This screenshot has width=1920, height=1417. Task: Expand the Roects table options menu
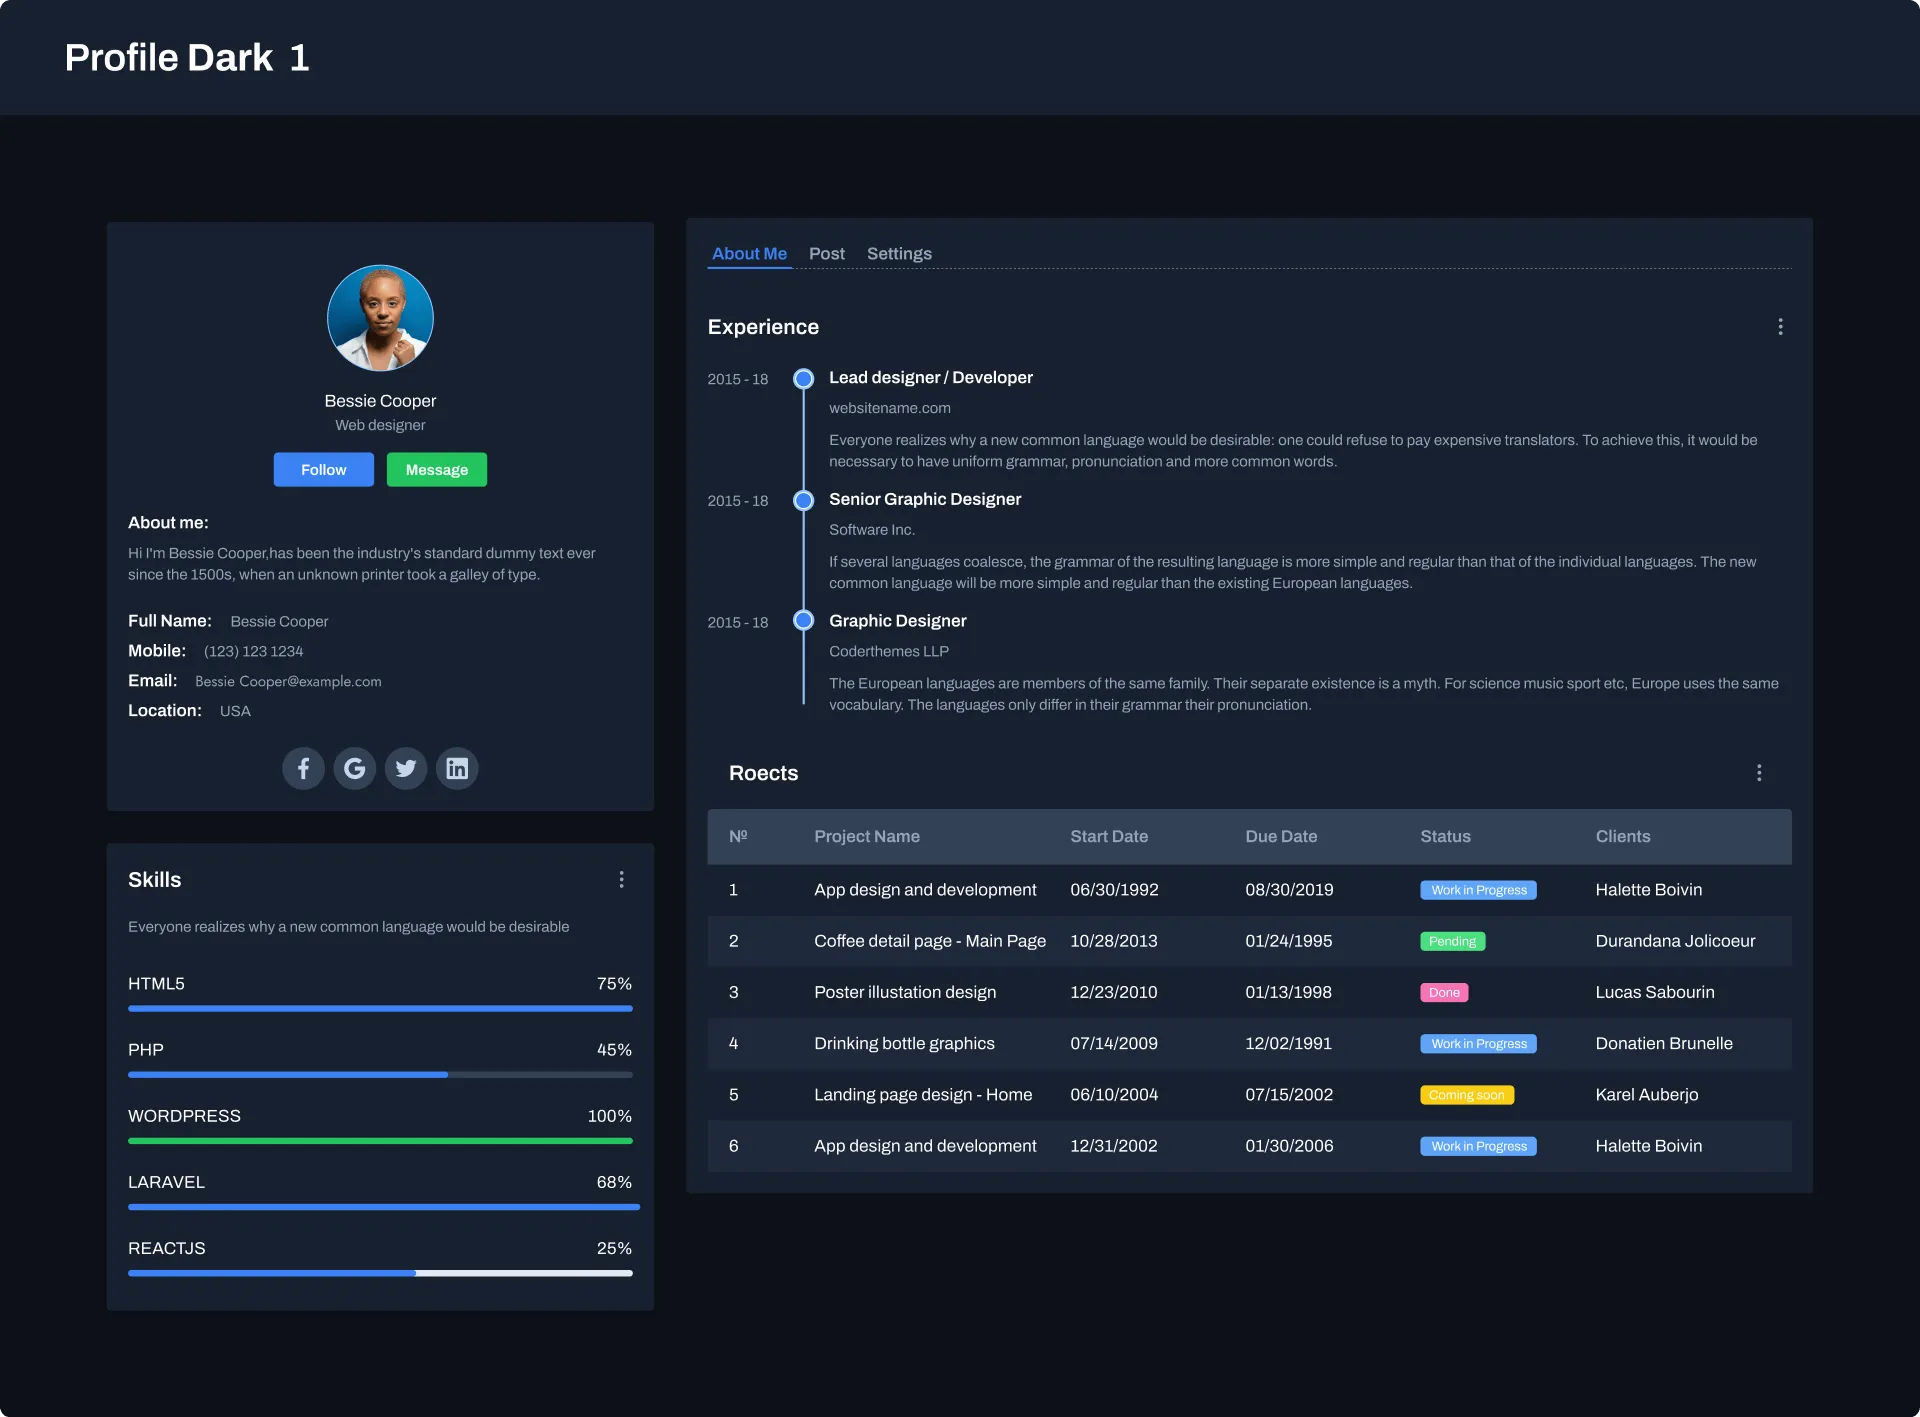[1759, 773]
